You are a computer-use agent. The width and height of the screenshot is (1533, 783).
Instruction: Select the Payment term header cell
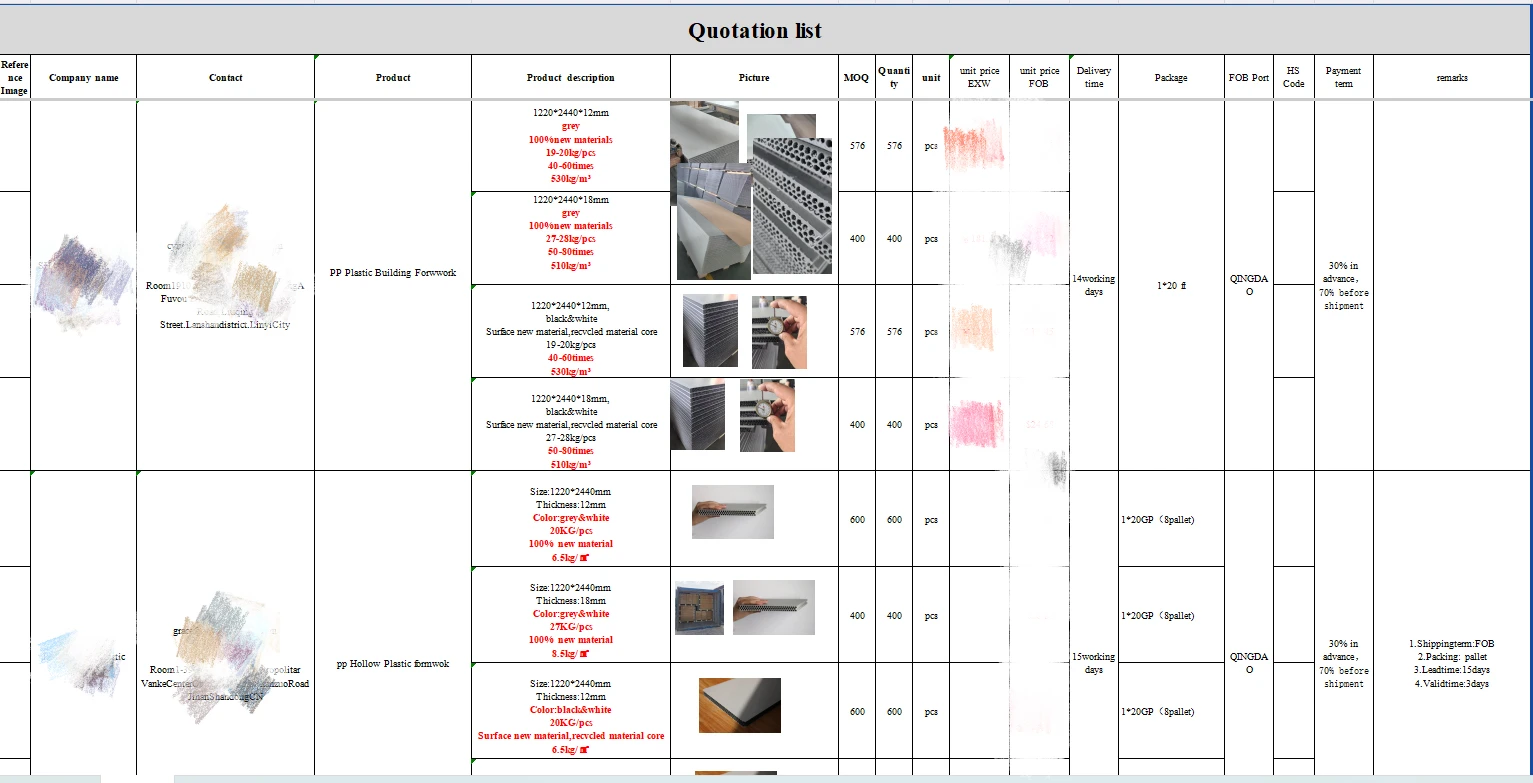1343,78
